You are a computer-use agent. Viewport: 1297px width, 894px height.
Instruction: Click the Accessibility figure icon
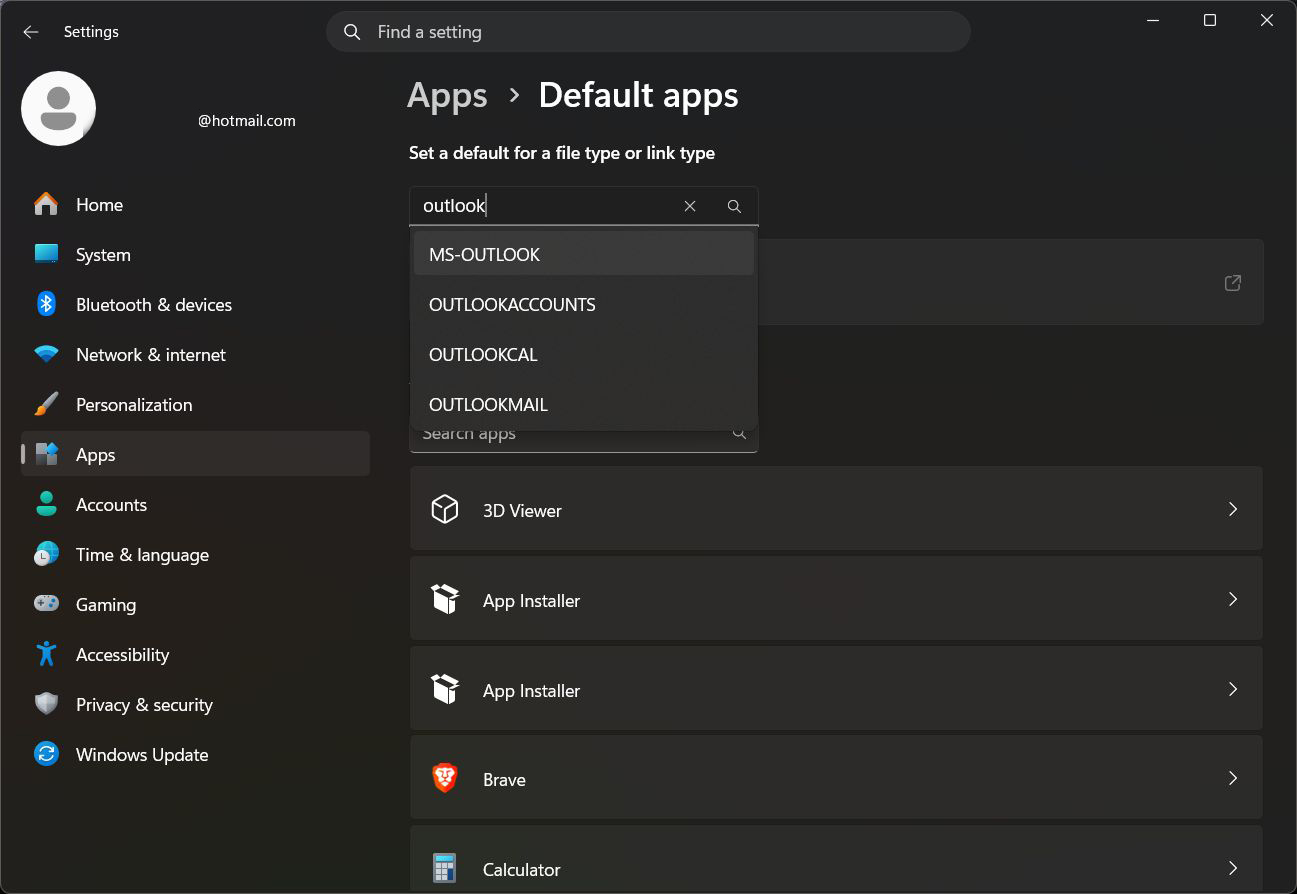tap(46, 654)
